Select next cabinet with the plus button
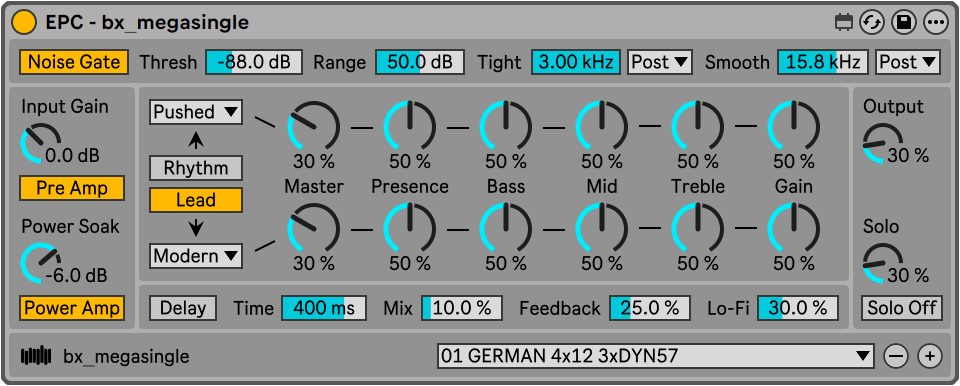Image resolution: width=960 pixels, height=386 pixels. coord(929,356)
